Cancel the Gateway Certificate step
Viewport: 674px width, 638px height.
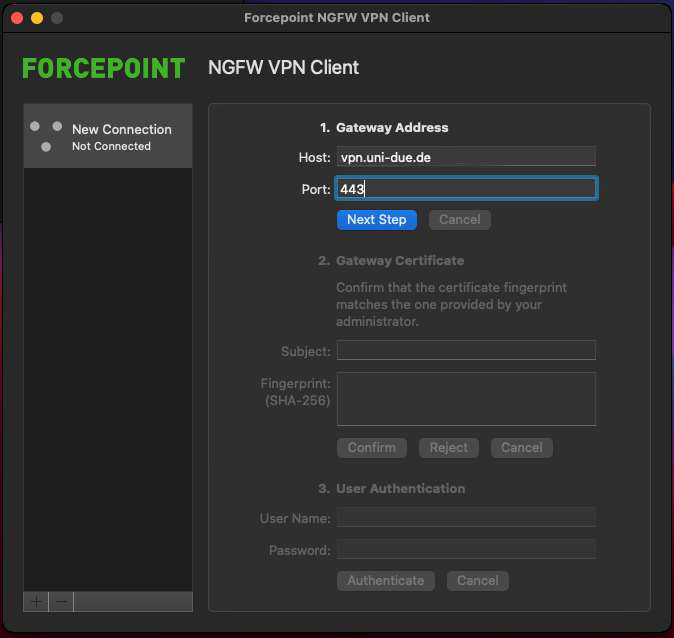pyautogui.click(x=521, y=448)
